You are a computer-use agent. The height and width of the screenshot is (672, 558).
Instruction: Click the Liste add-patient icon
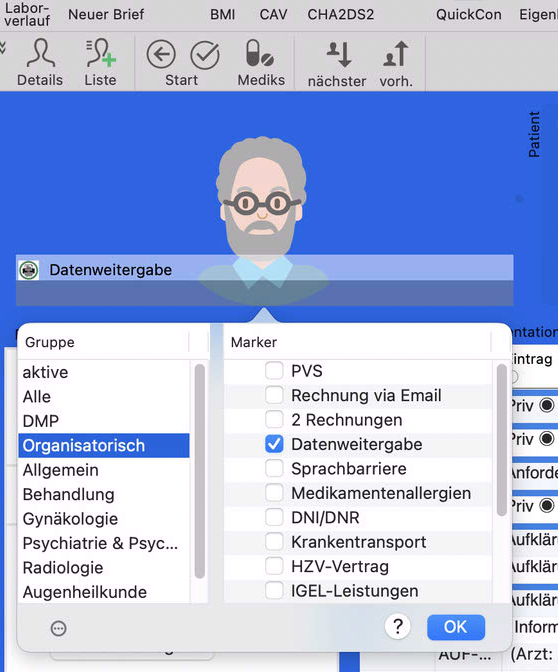pyautogui.click(x=101, y=54)
